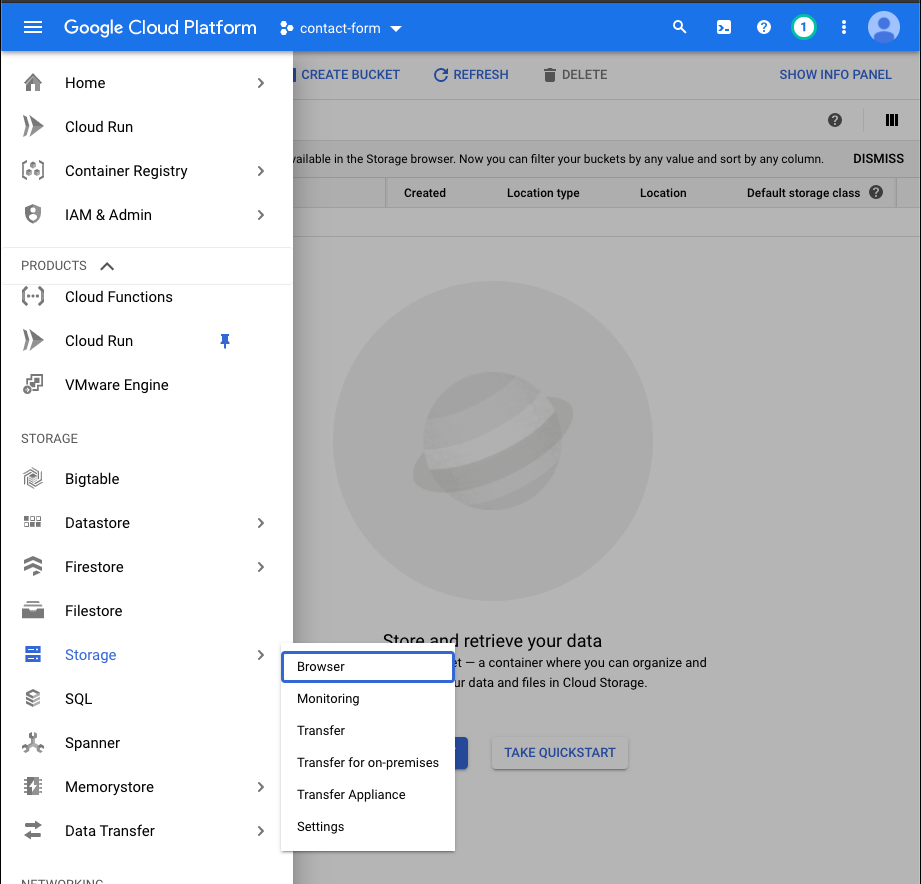Toggle the navigation hamburger menu
The width and height of the screenshot is (921, 884).
click(33, 27)
